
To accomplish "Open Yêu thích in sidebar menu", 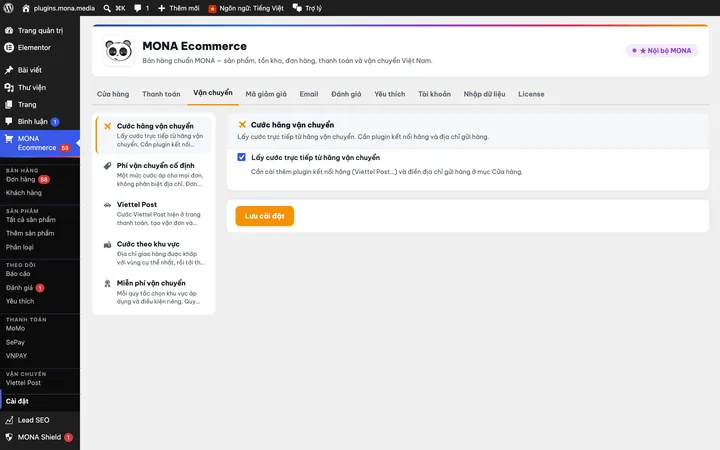I will 20,301.
